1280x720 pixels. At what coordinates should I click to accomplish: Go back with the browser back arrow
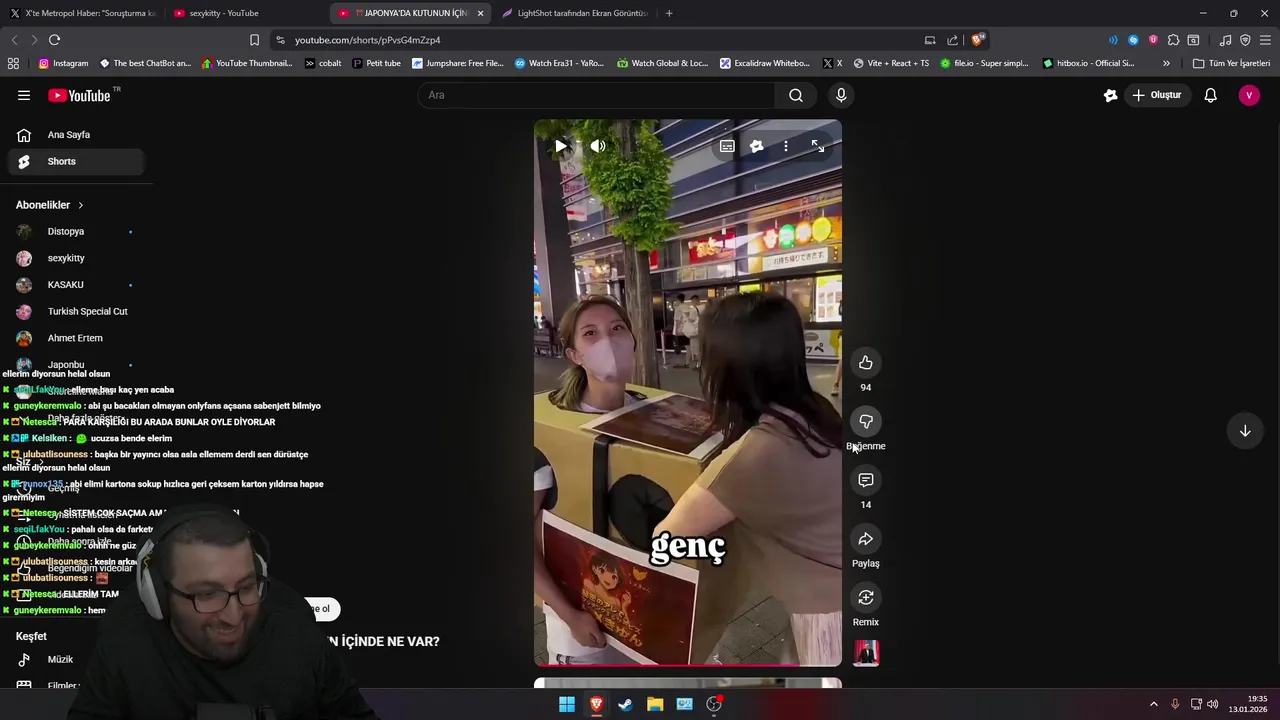14,40
